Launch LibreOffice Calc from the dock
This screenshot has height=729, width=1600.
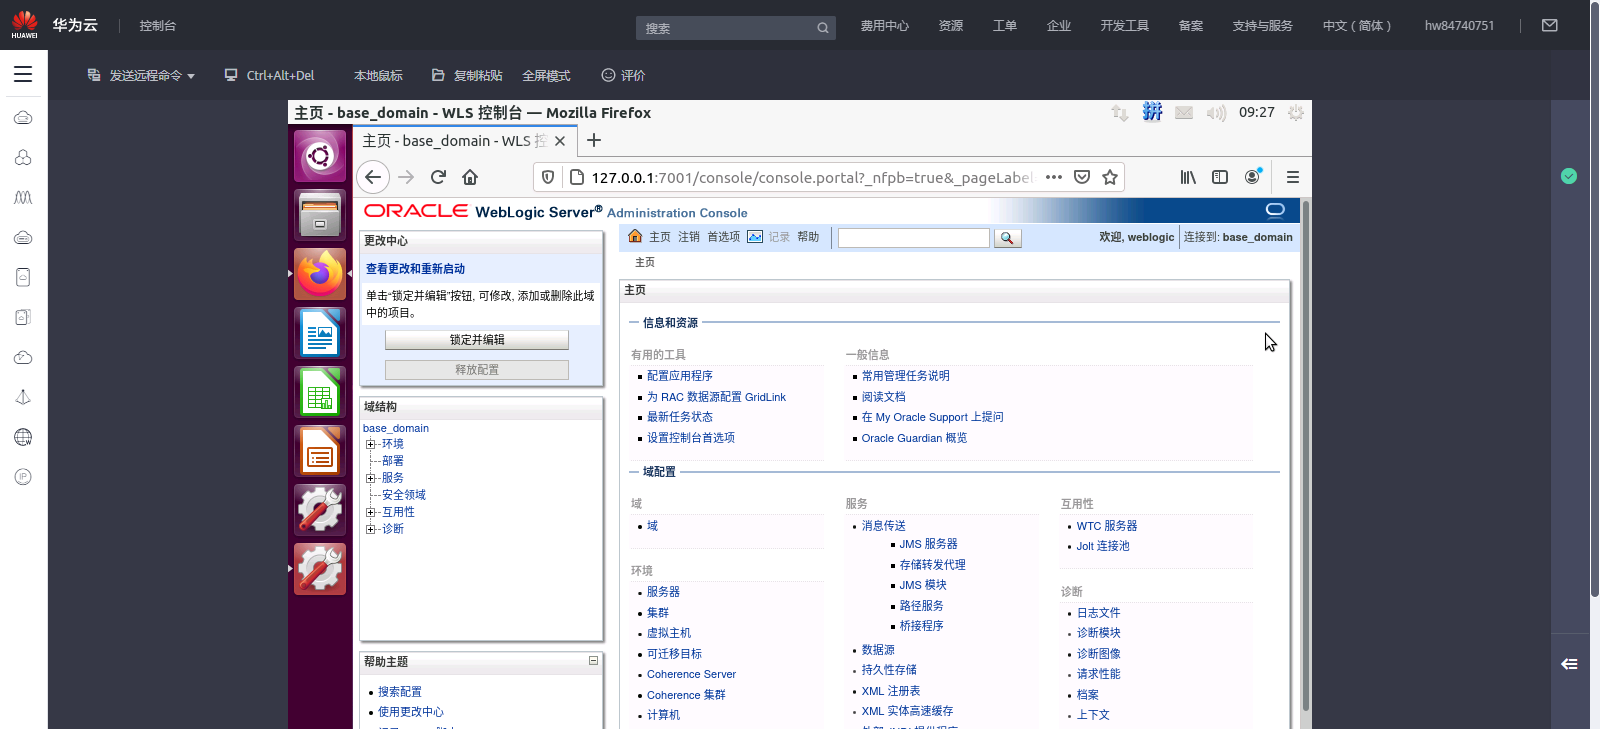pyautogui.click(x=320, y=391)
